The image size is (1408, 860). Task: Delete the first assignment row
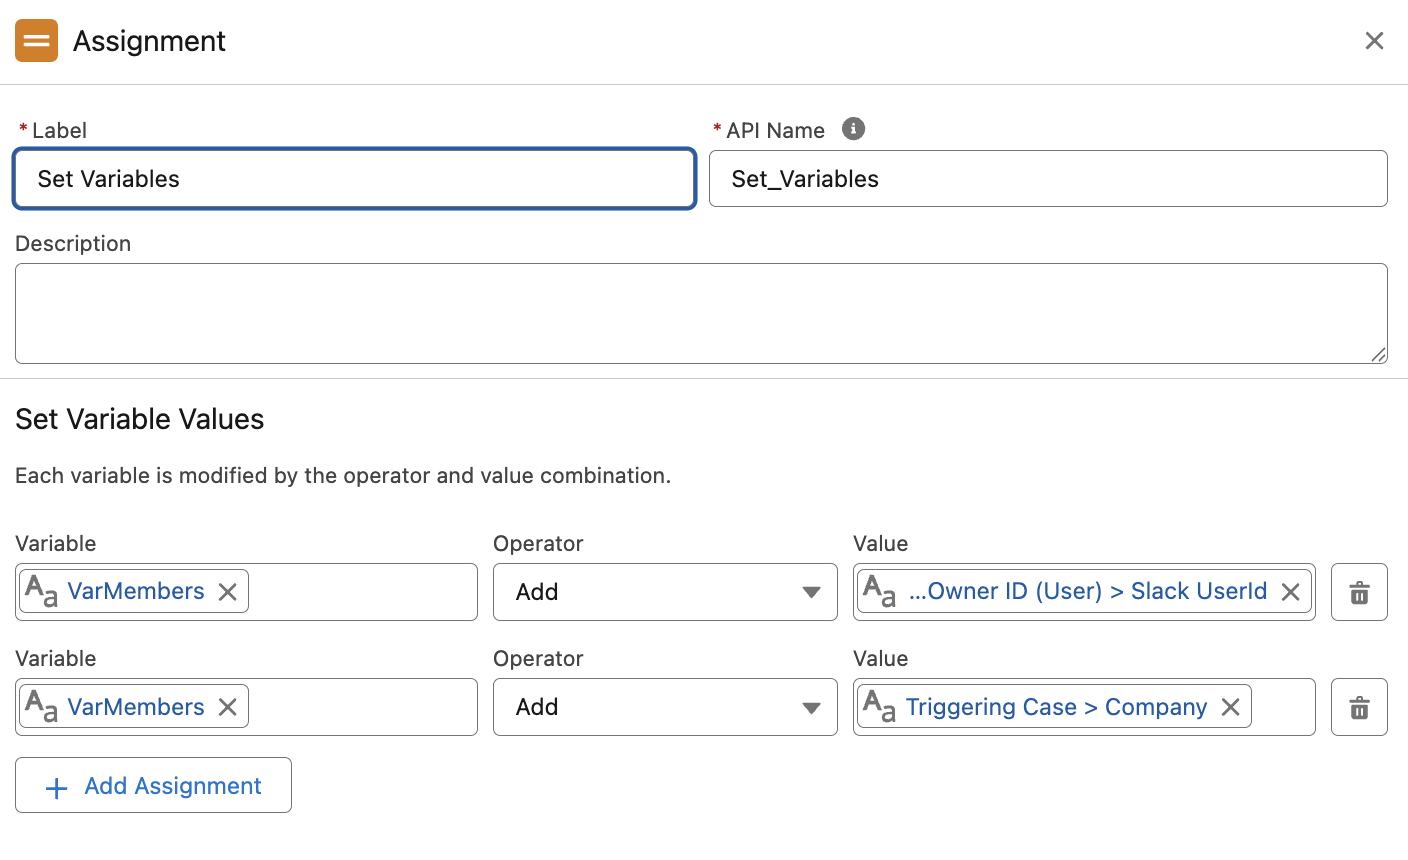1359,592
